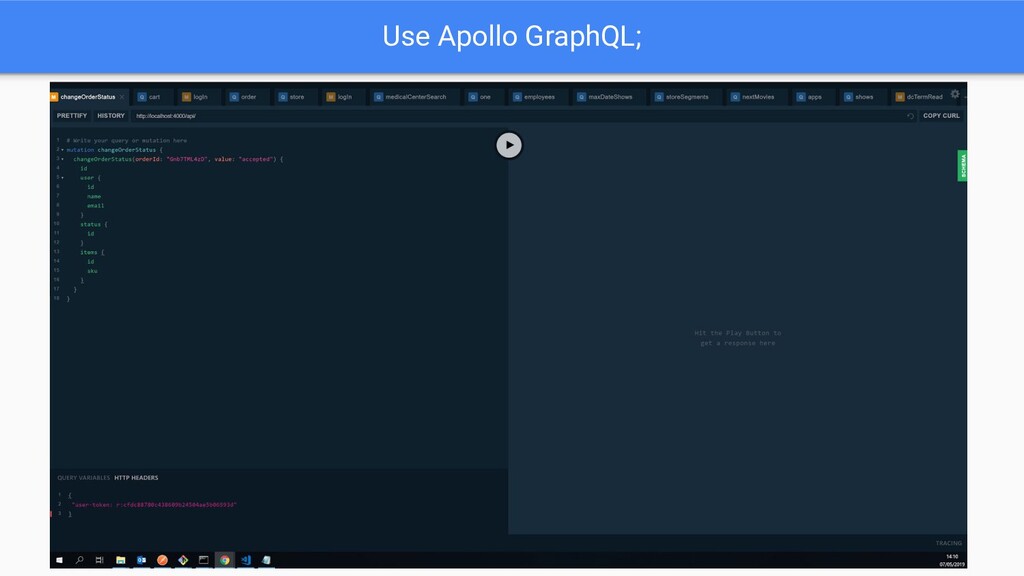The height and width of the screenshot is (576, 1024).
Task: Open the Git app from the taskbar
Action: coord(184,560)
